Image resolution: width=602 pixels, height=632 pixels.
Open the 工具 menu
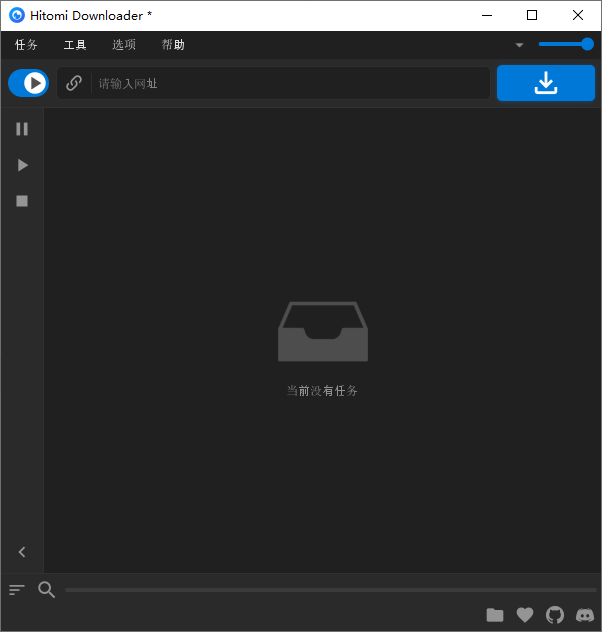point(75,45)
